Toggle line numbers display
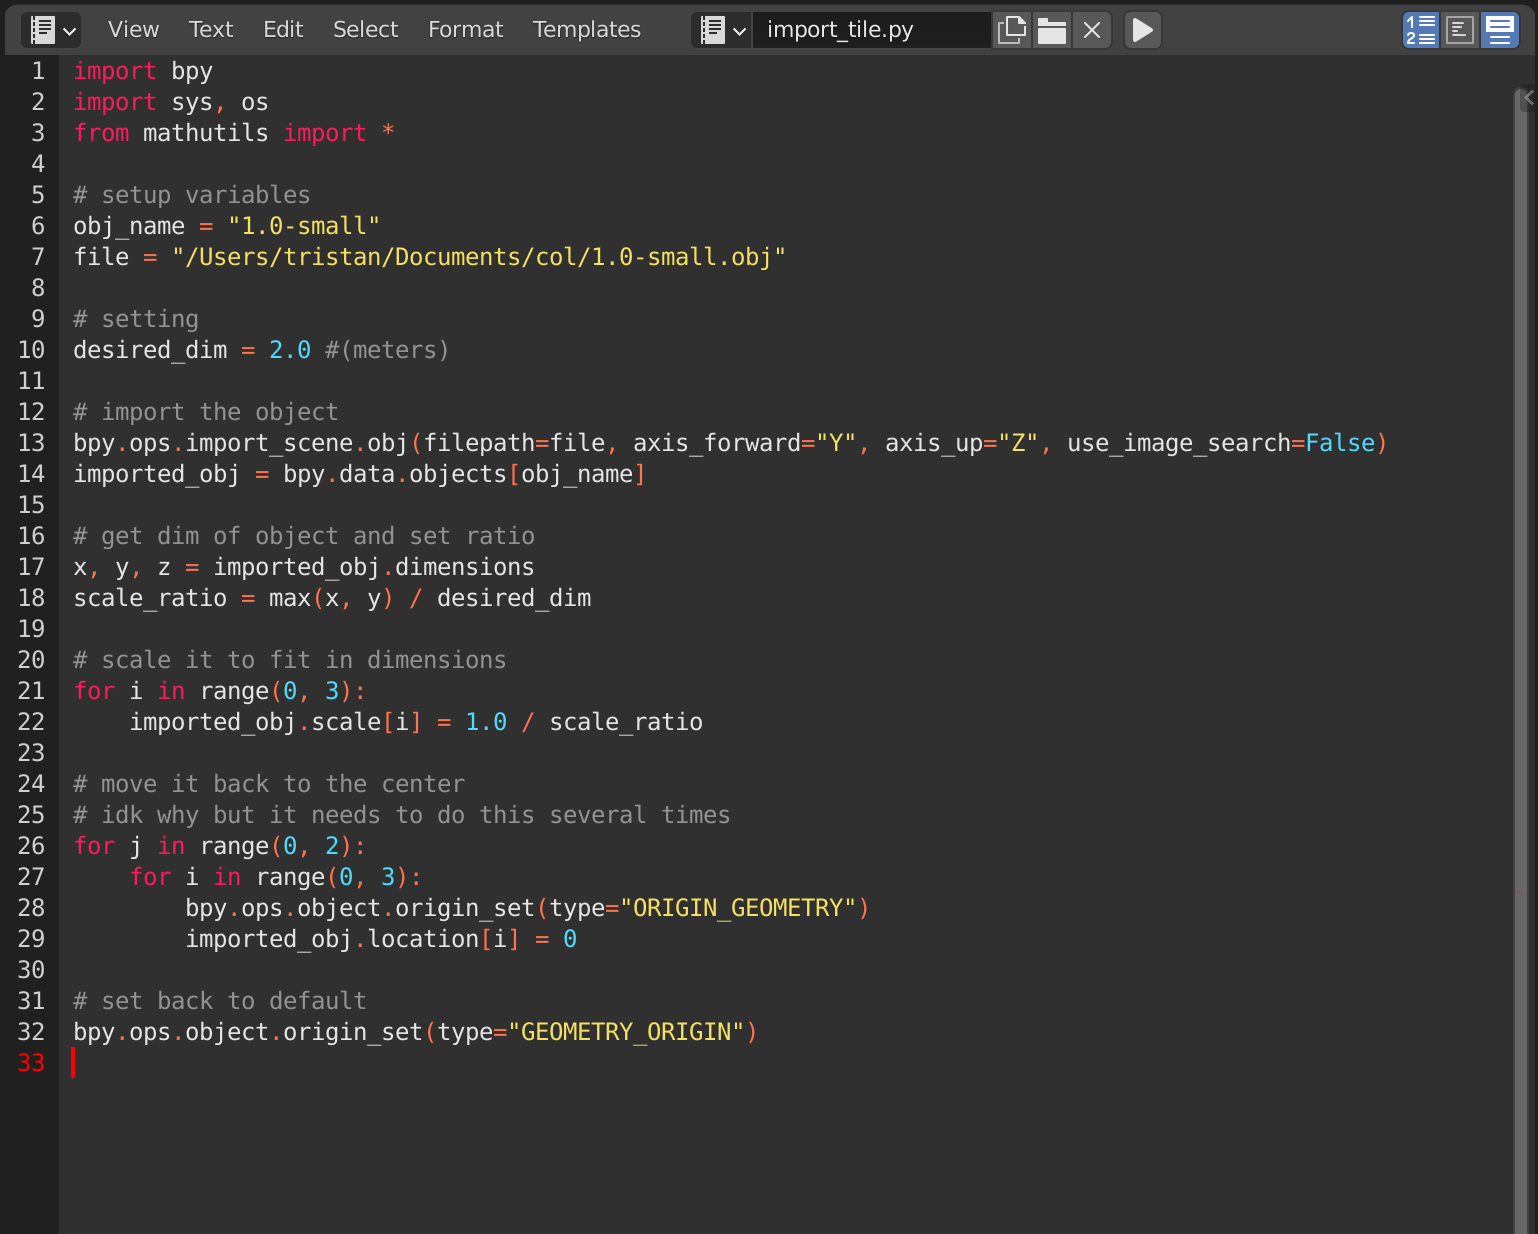 pyautogui.click(x=1420, y=30)
